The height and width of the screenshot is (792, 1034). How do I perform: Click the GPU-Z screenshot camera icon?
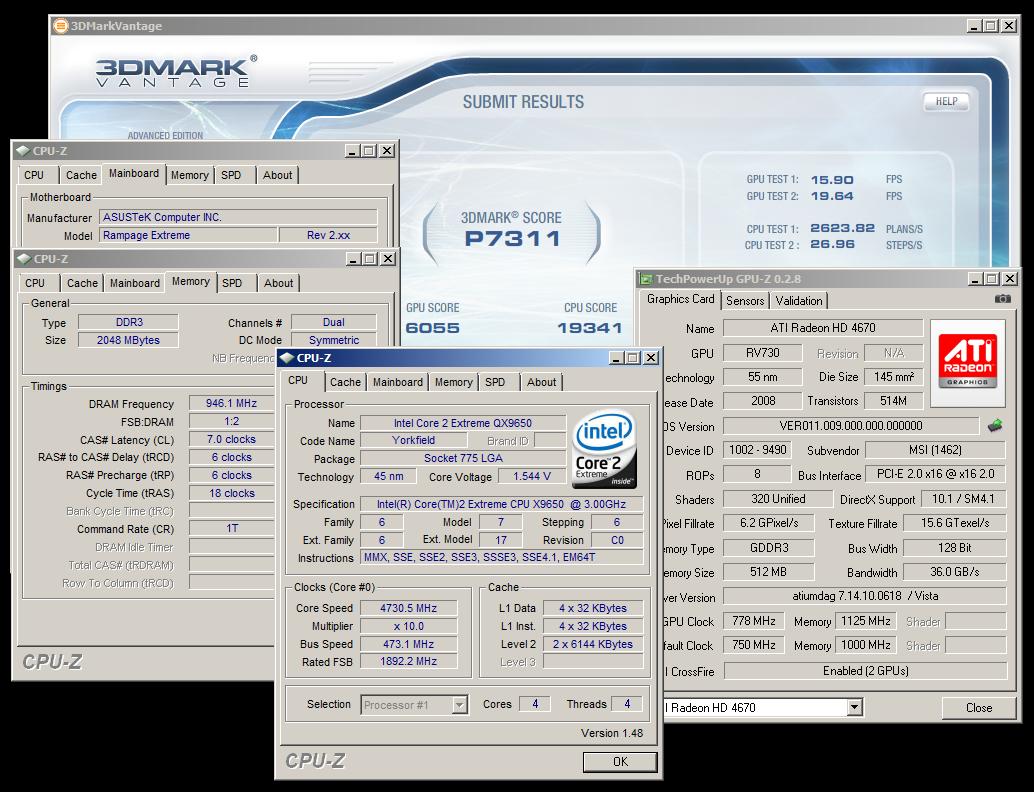point(1002,299)
